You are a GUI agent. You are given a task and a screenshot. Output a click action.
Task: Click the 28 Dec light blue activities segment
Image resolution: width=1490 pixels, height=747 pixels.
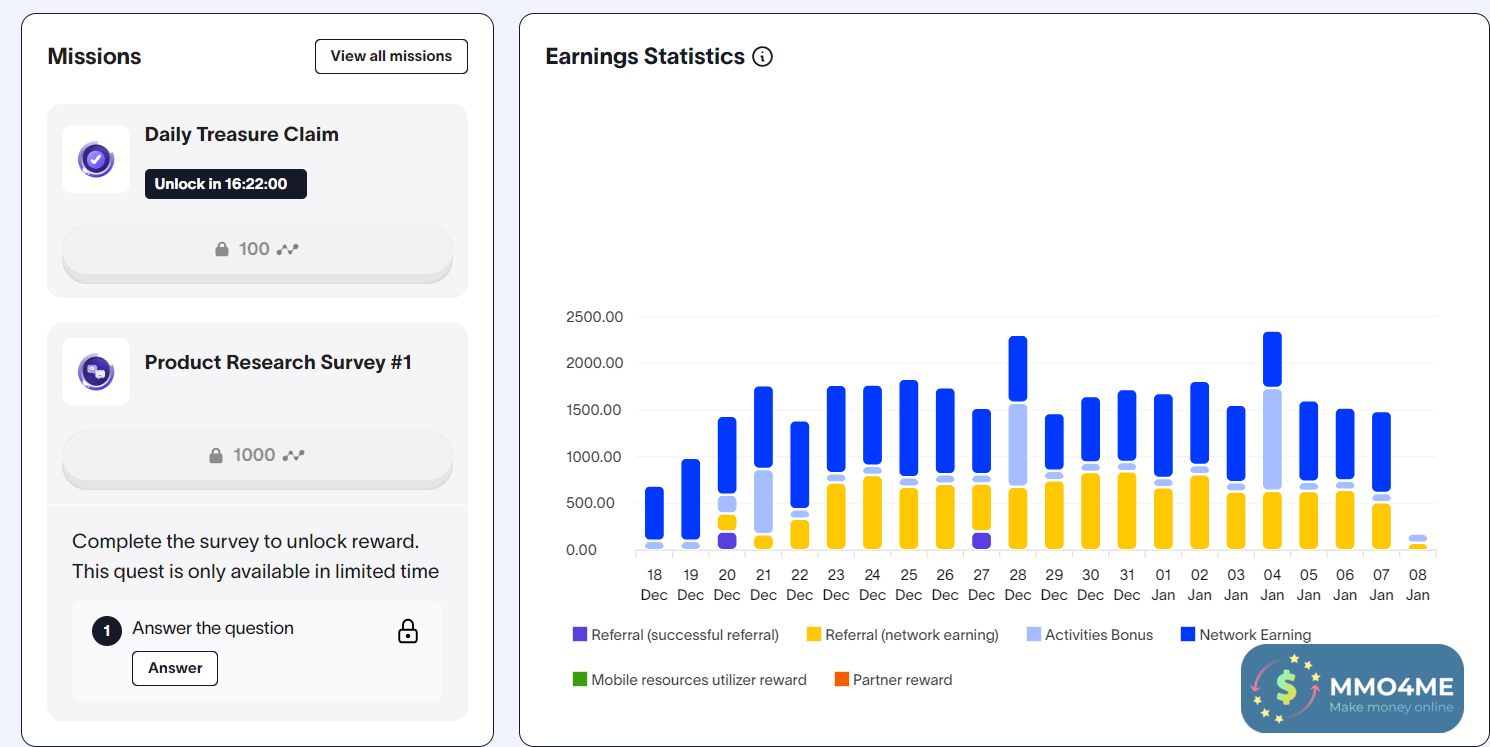click(x=1018, y=445)
